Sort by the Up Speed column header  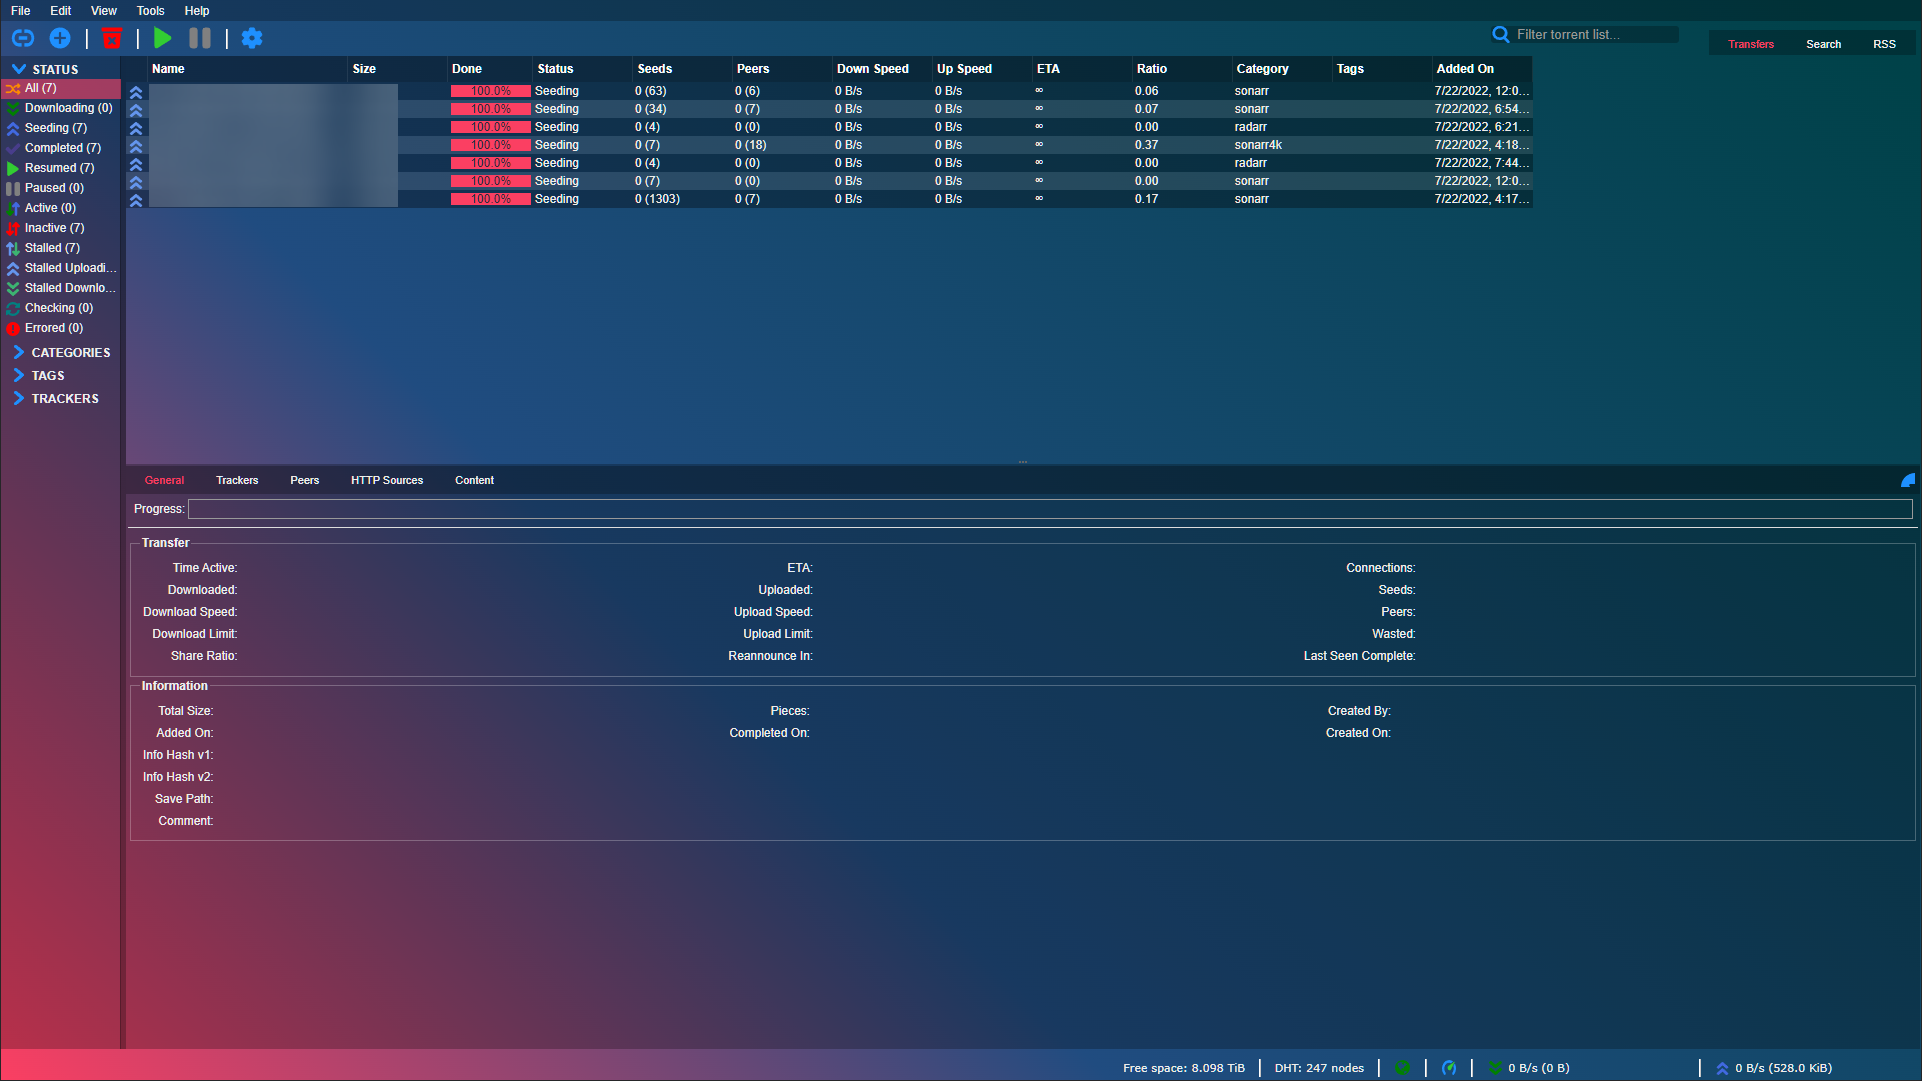(982, 69)
